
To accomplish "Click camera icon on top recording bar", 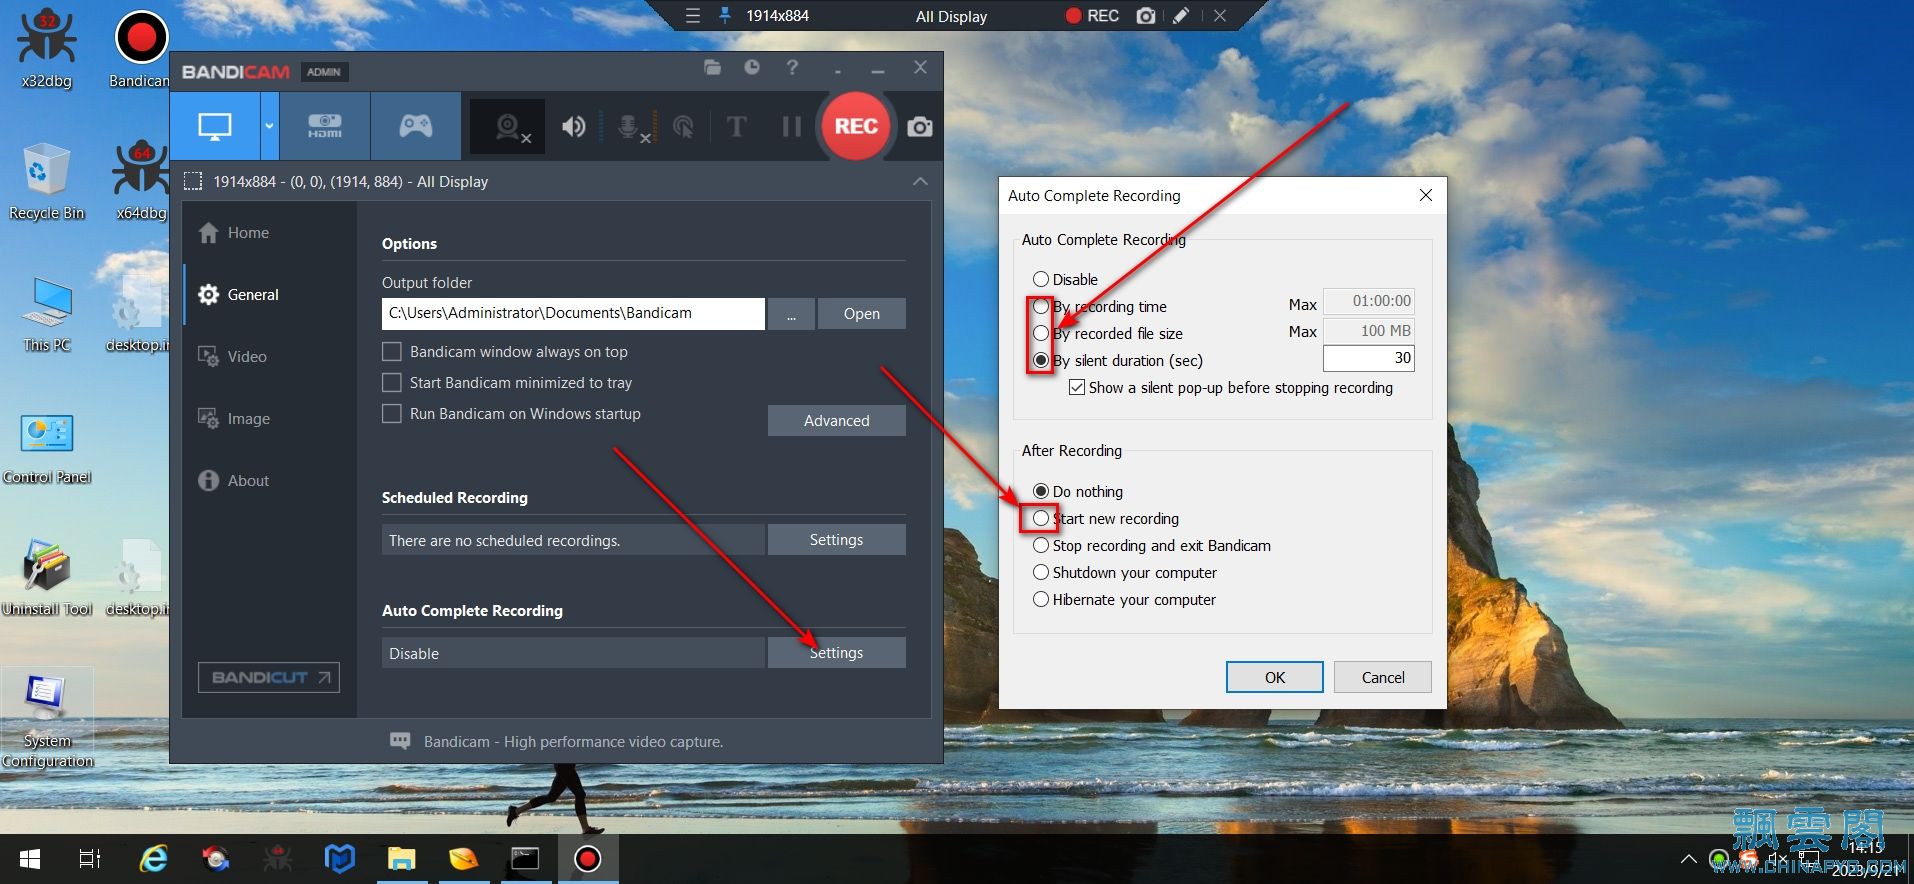I will (x=1146, y=16).
